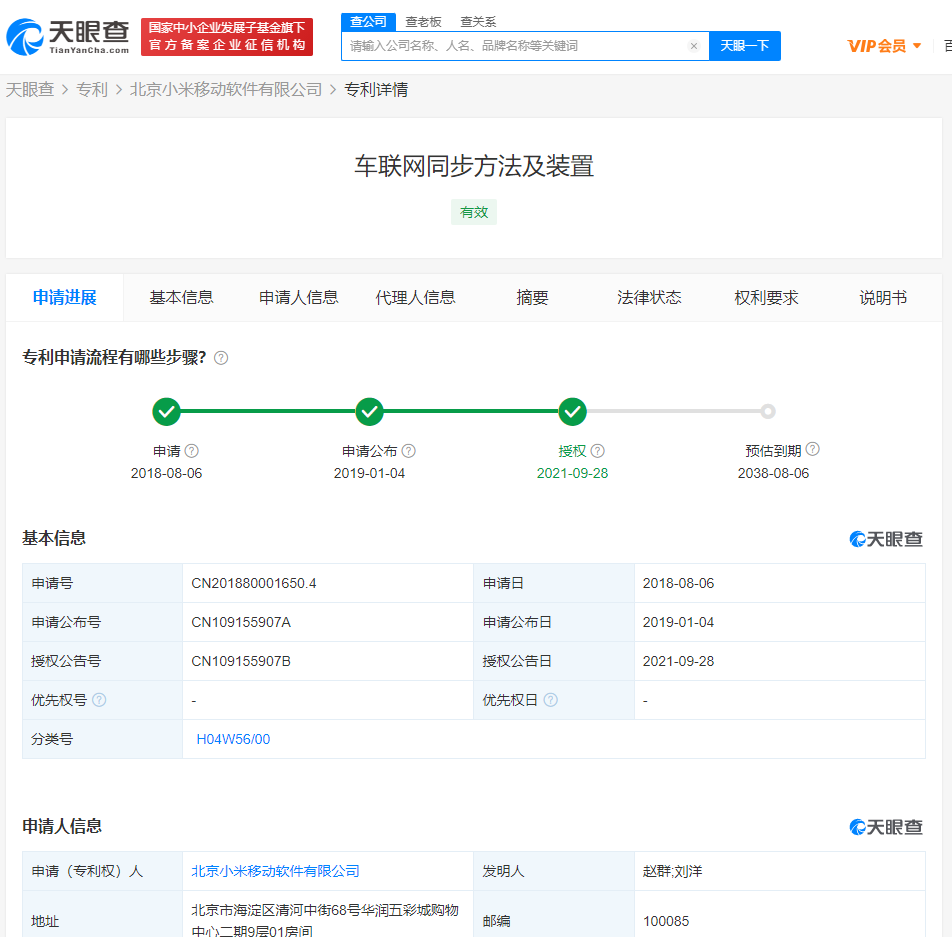Switch to the 基本信息 tab
Viewport: 952px width, 937px height.
(x=181, y=298)
